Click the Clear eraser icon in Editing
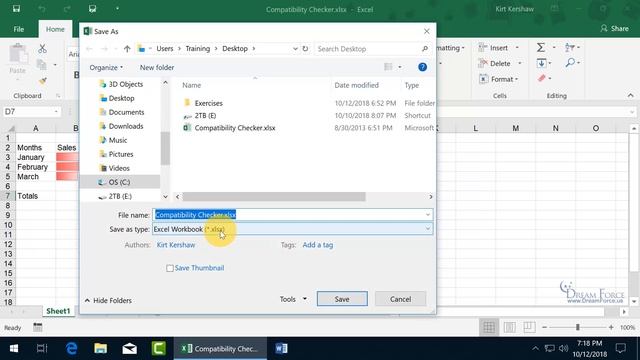640x360 pixels. 542,78
